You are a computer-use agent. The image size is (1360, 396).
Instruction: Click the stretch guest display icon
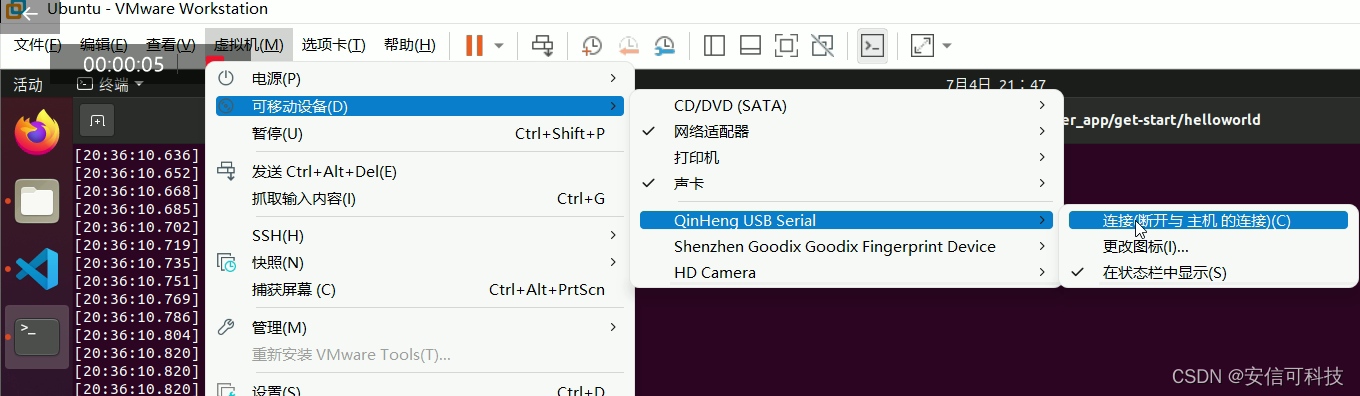pyautogui.click(x=922, y=45)
